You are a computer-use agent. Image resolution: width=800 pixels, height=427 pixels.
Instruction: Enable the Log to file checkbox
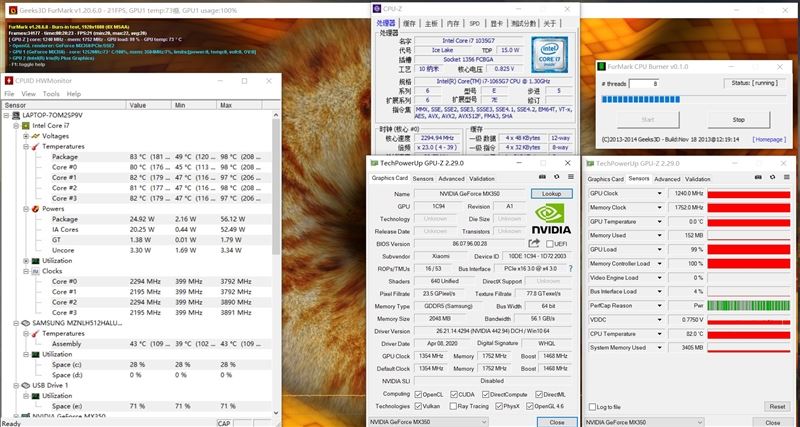[x=592, y=407]
